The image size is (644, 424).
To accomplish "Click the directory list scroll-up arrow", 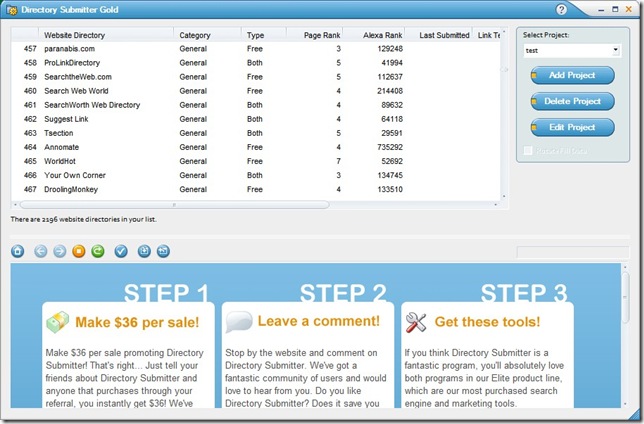I will pos(504,32).
